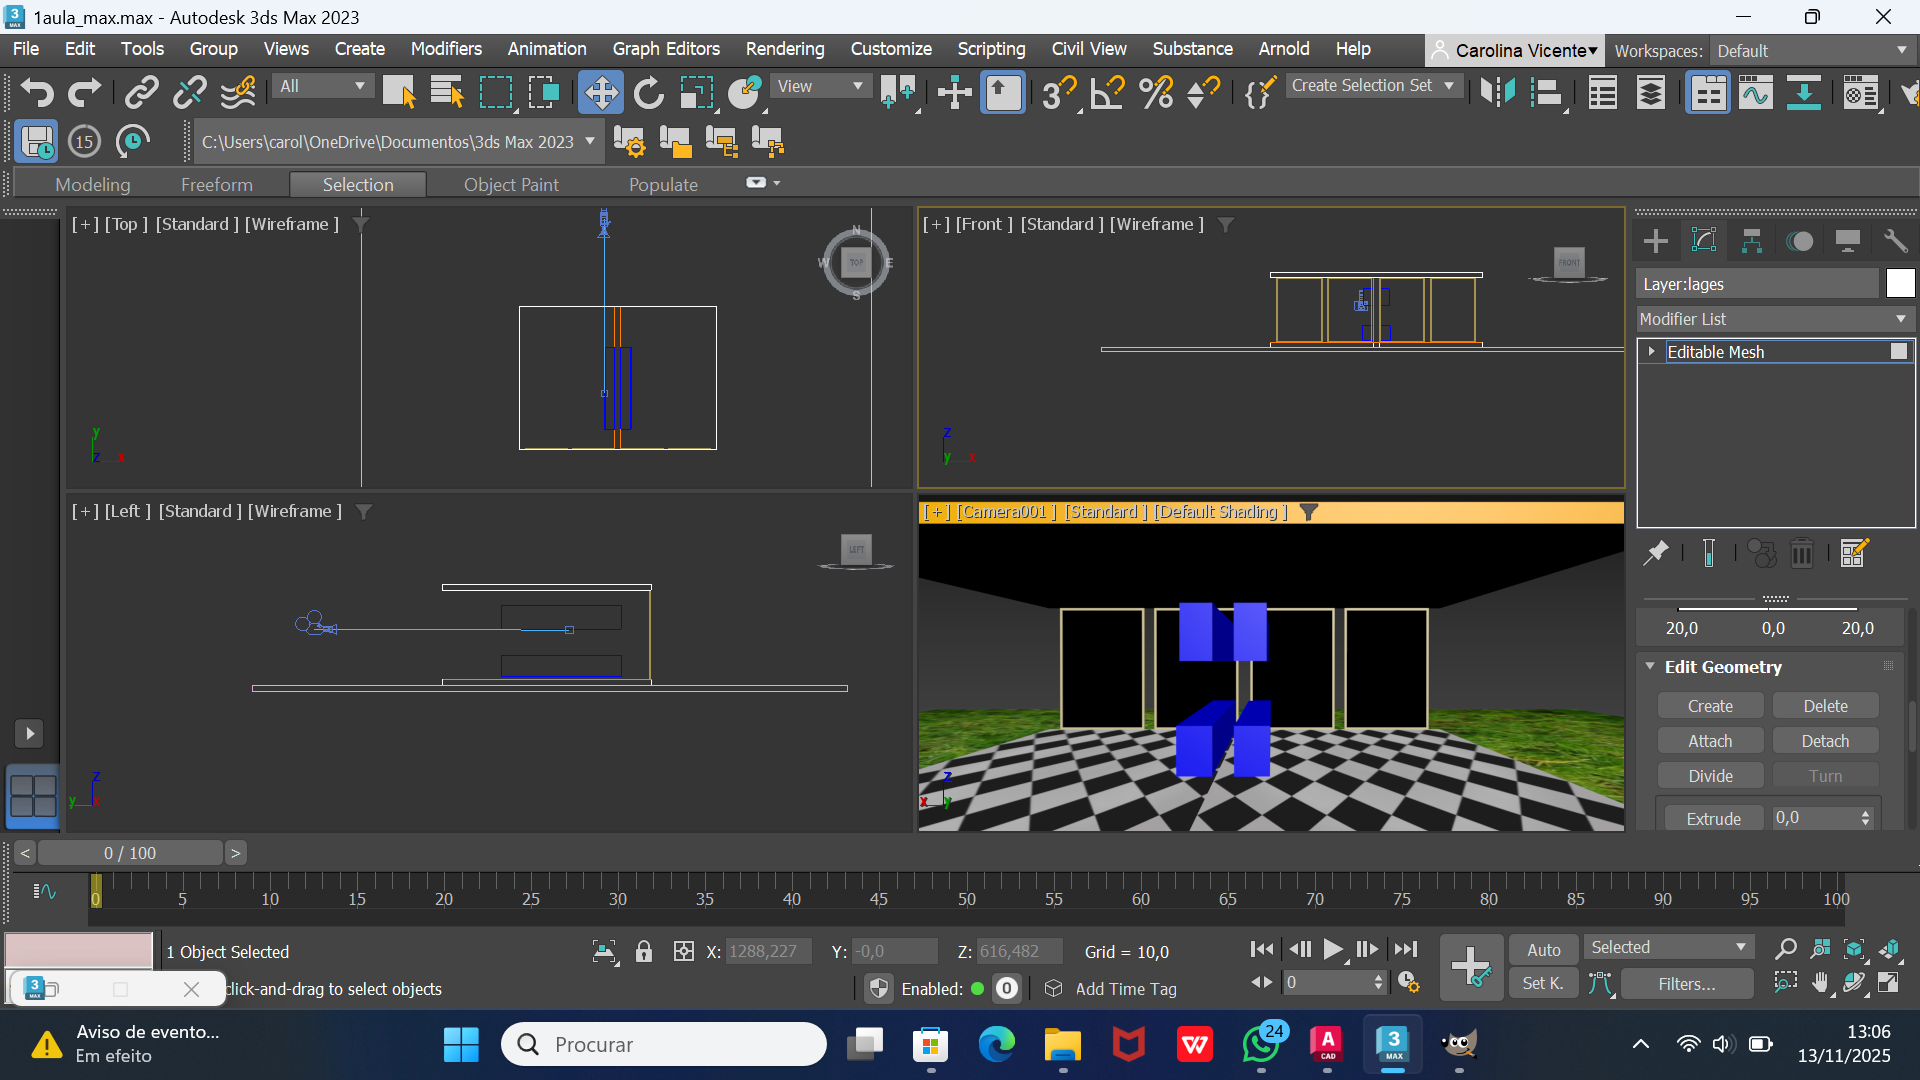This screenshot has width=1920, height=1080.
Task: Open the Modifier List dropdown
Action: 1775,319
